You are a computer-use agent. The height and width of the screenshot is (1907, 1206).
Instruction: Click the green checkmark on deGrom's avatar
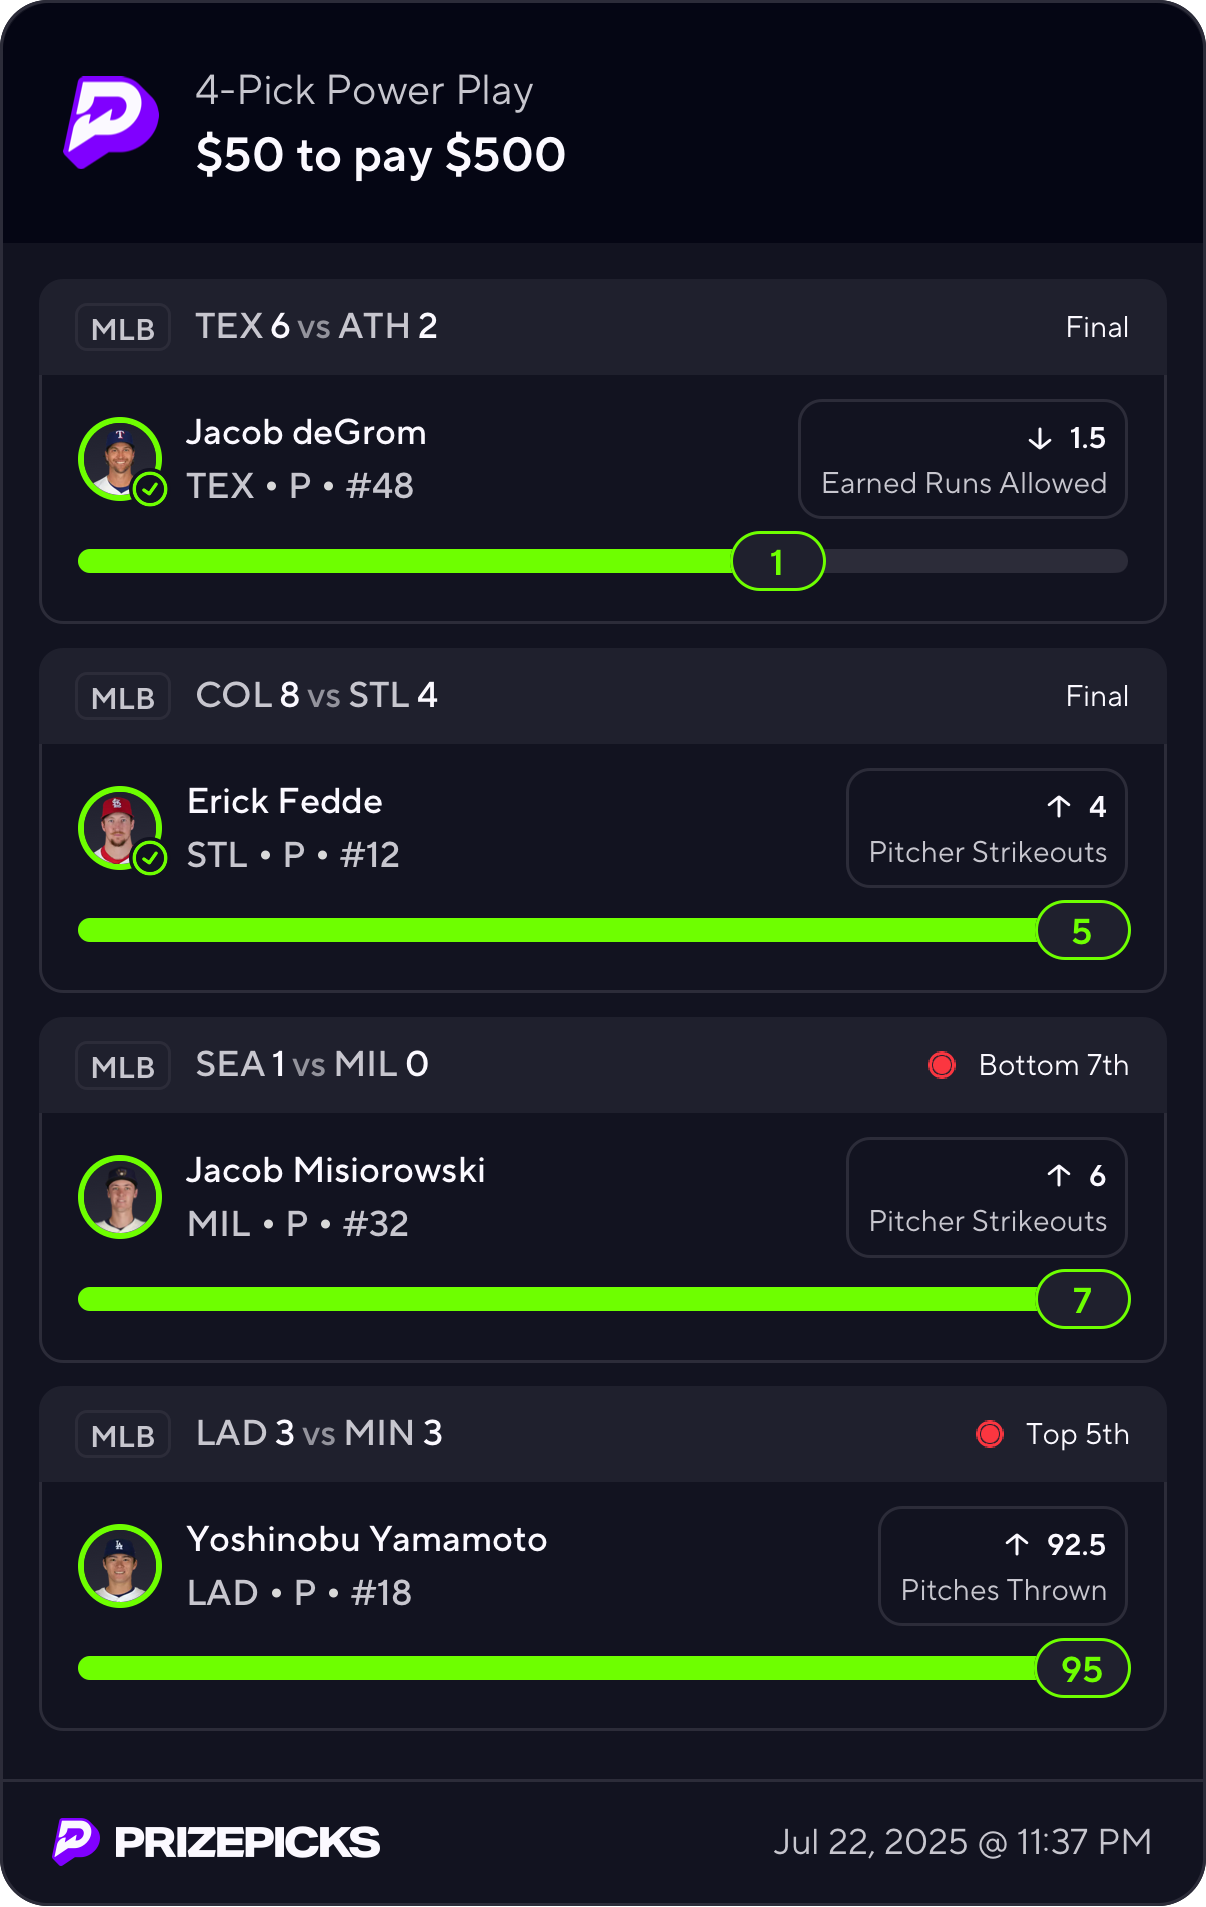pyautogui.click(x=150, y=489)
